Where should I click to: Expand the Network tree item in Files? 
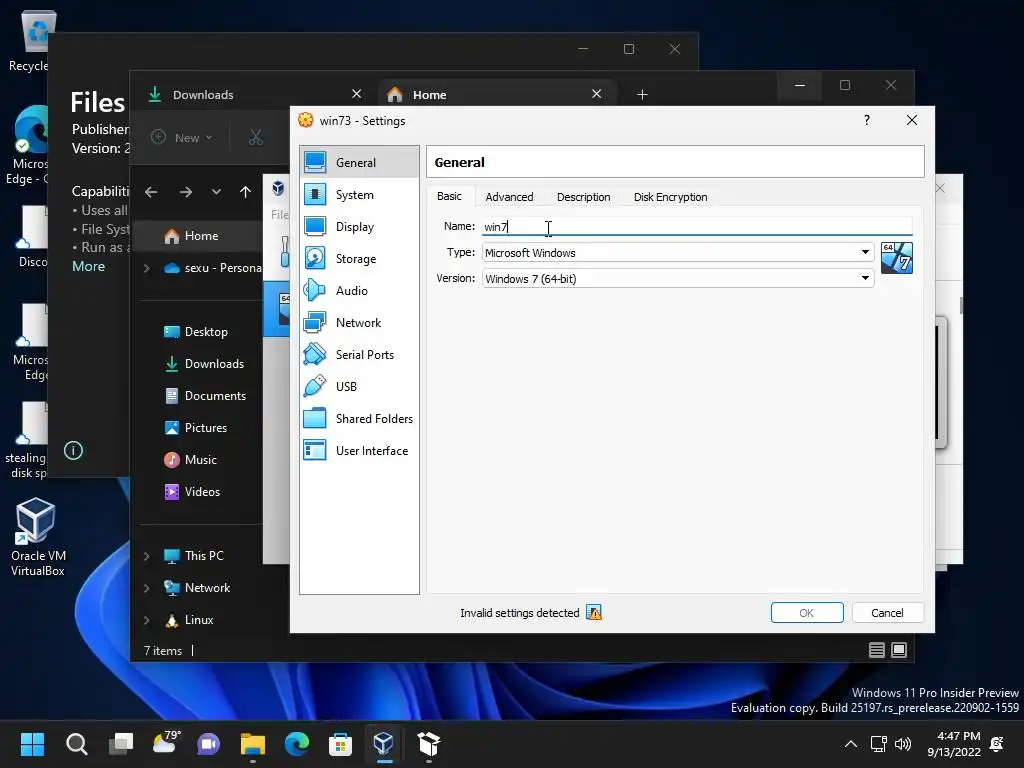pos(147,588)
